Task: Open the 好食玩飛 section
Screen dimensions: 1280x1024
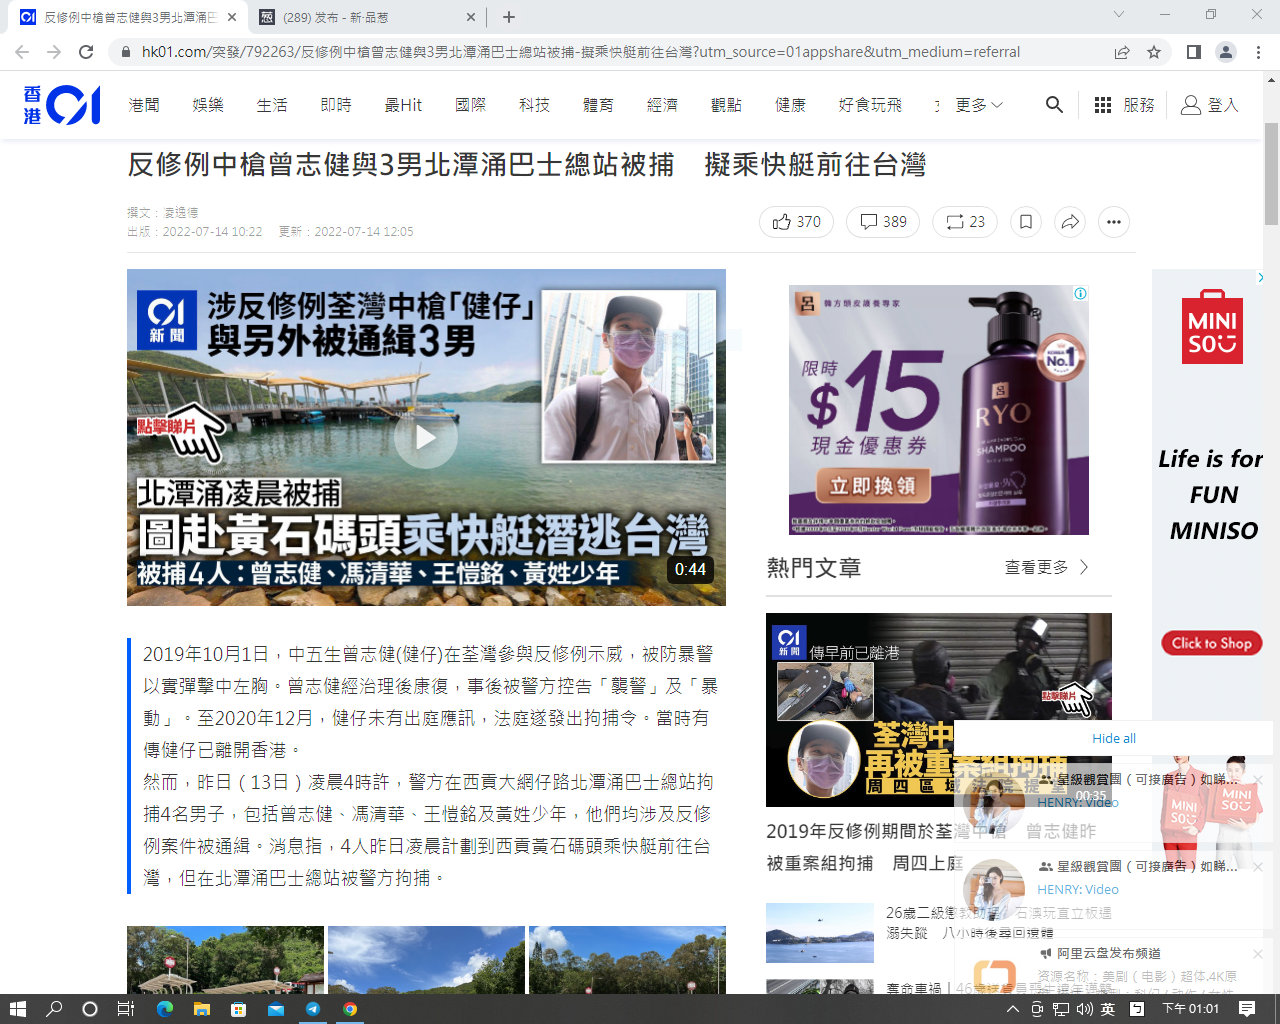Action: 870,105
